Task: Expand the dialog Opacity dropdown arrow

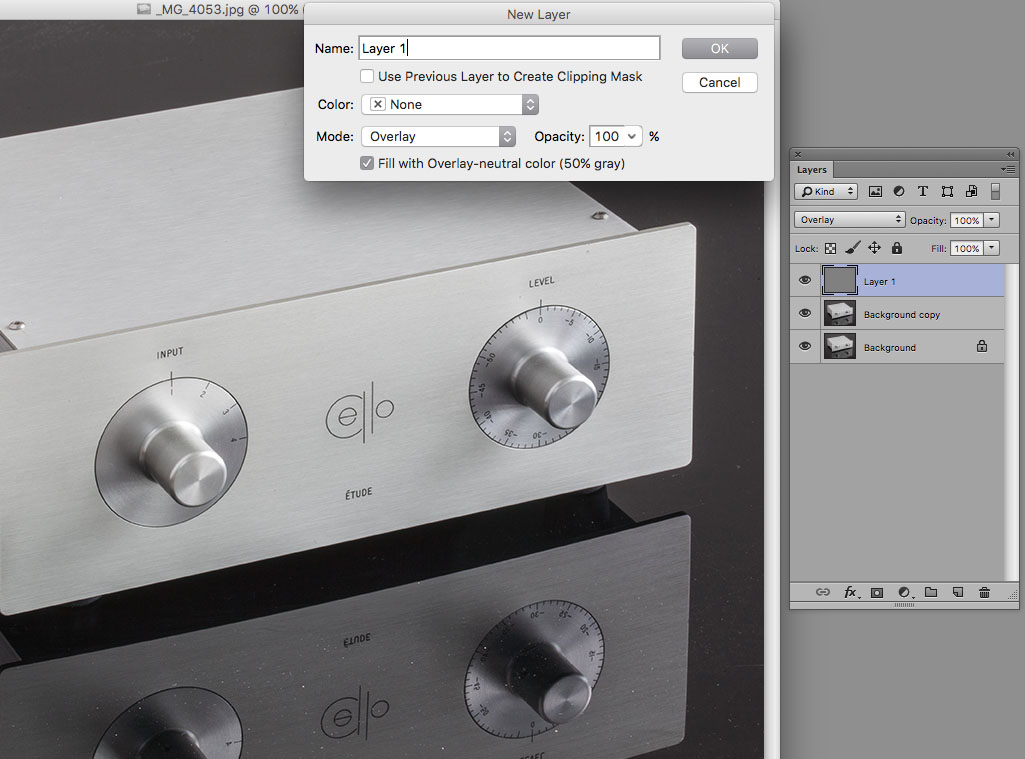Action: tap(632, 137)
